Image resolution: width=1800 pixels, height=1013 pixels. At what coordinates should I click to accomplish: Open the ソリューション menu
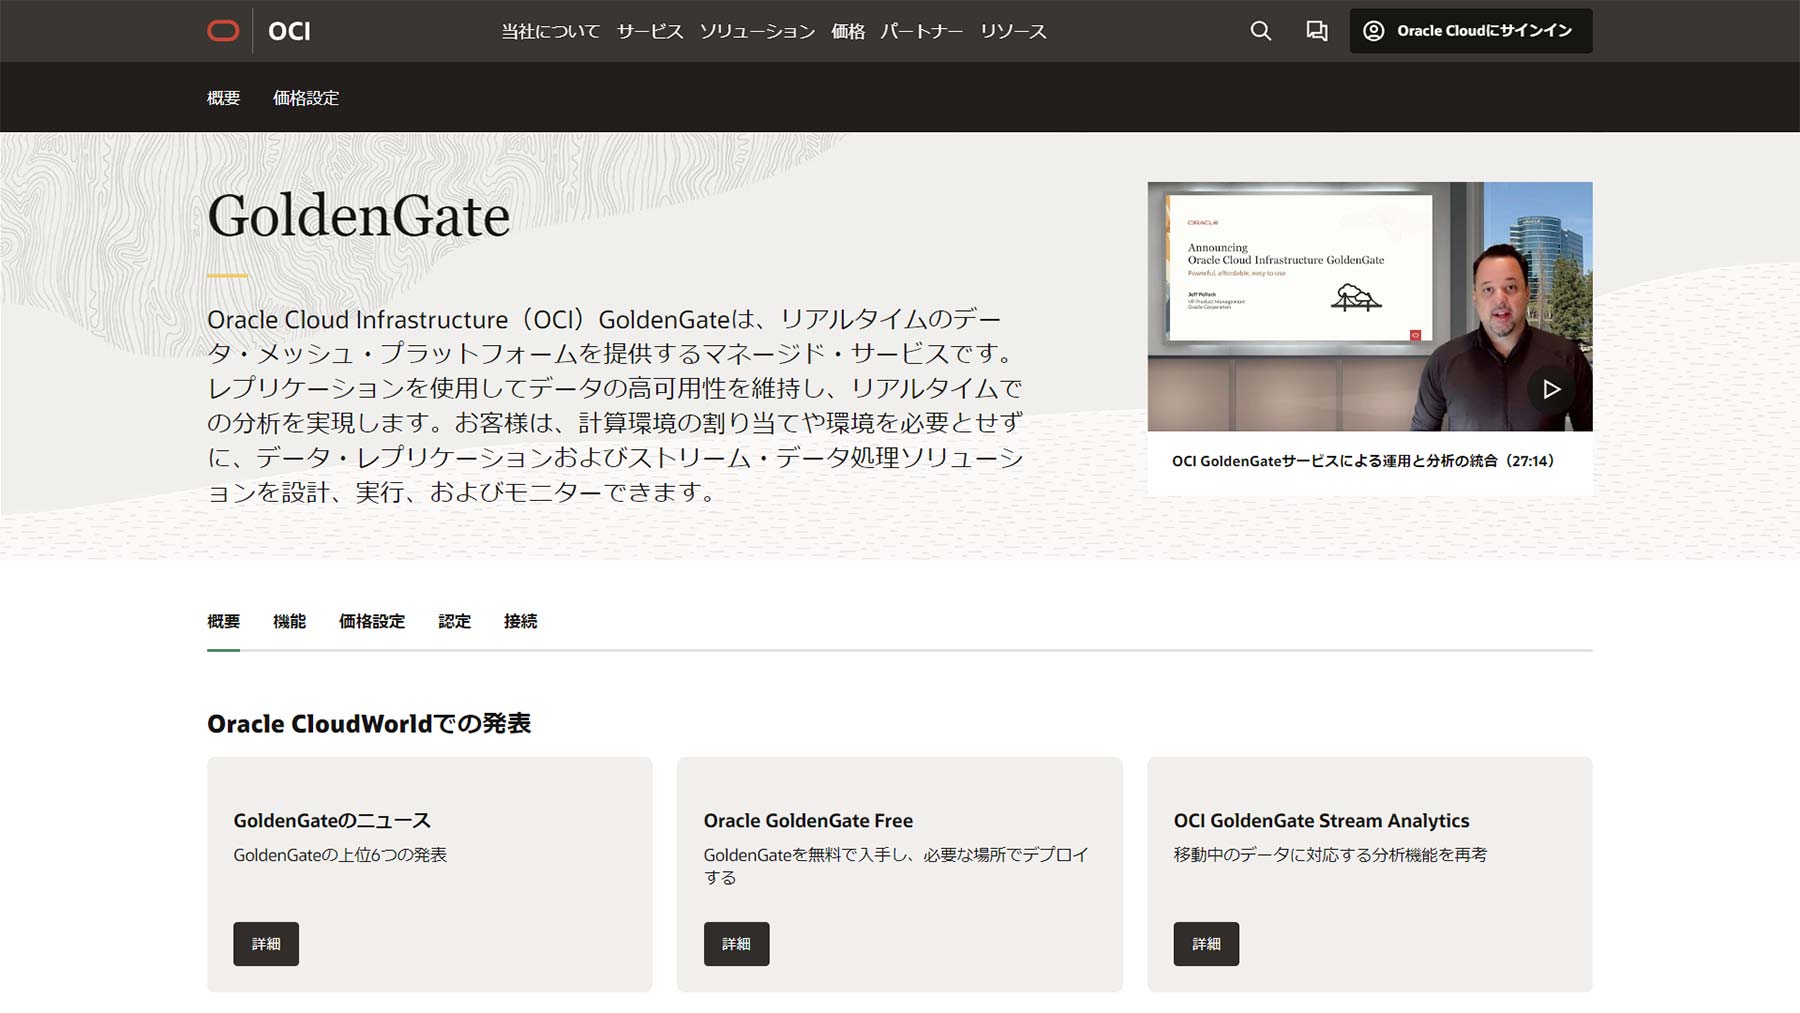(757, 32)
